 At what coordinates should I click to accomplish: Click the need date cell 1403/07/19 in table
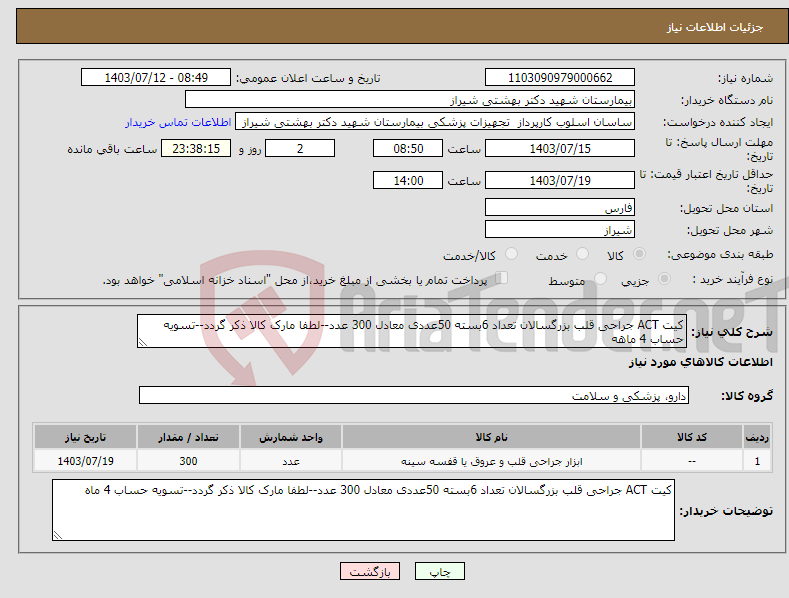click(x=86, y=461)
